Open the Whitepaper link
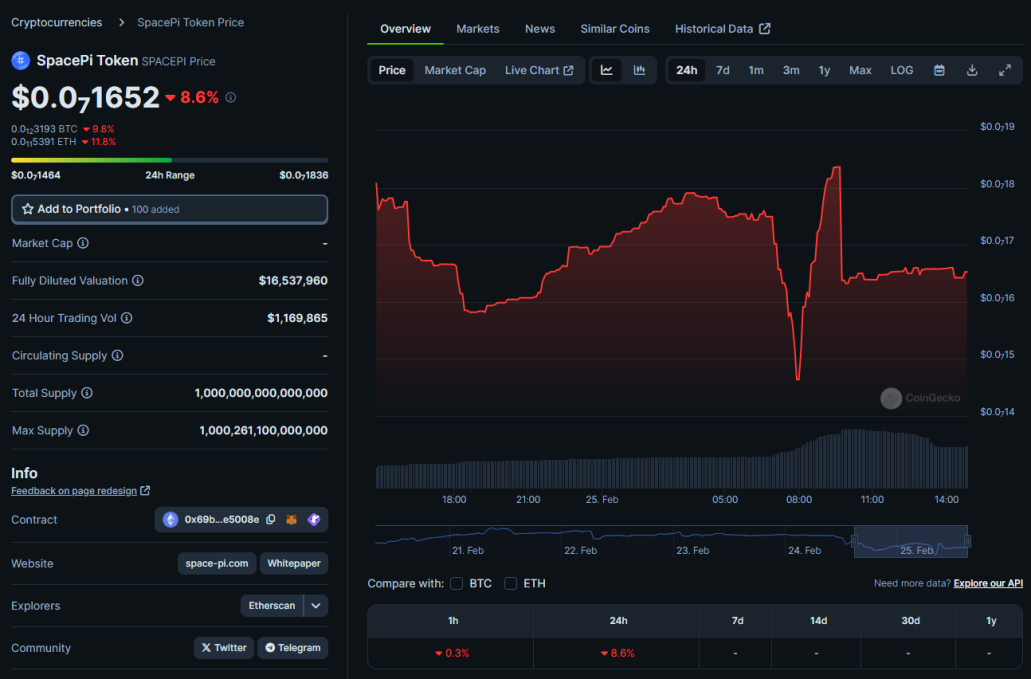 pyautogui.click(x=294, y=563)
